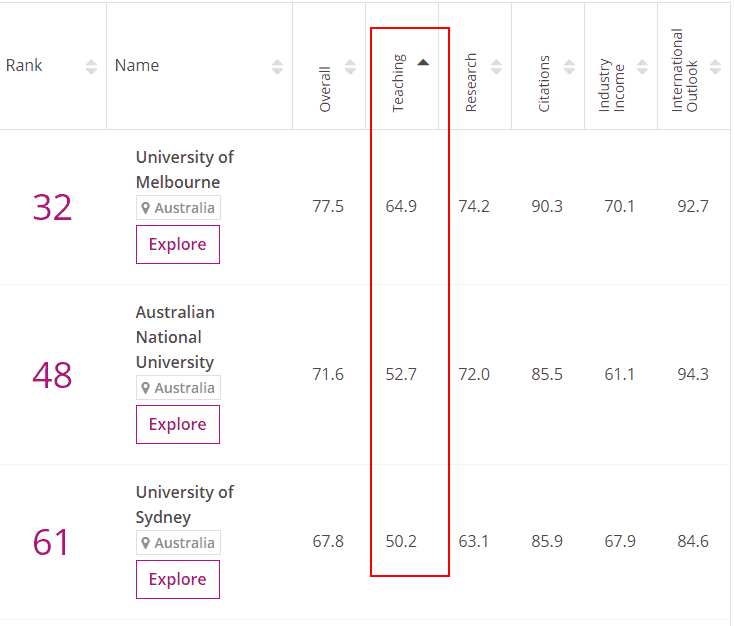Explore University of Sydney
The height and width of the screenshot is (626, 735).
[x=178, y=579]
